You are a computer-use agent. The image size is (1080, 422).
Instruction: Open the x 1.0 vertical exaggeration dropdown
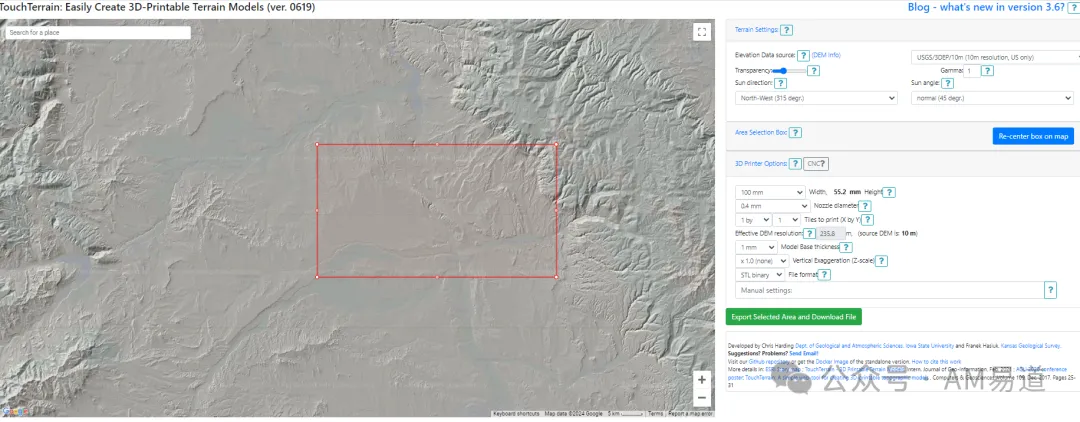pos(762,261)
